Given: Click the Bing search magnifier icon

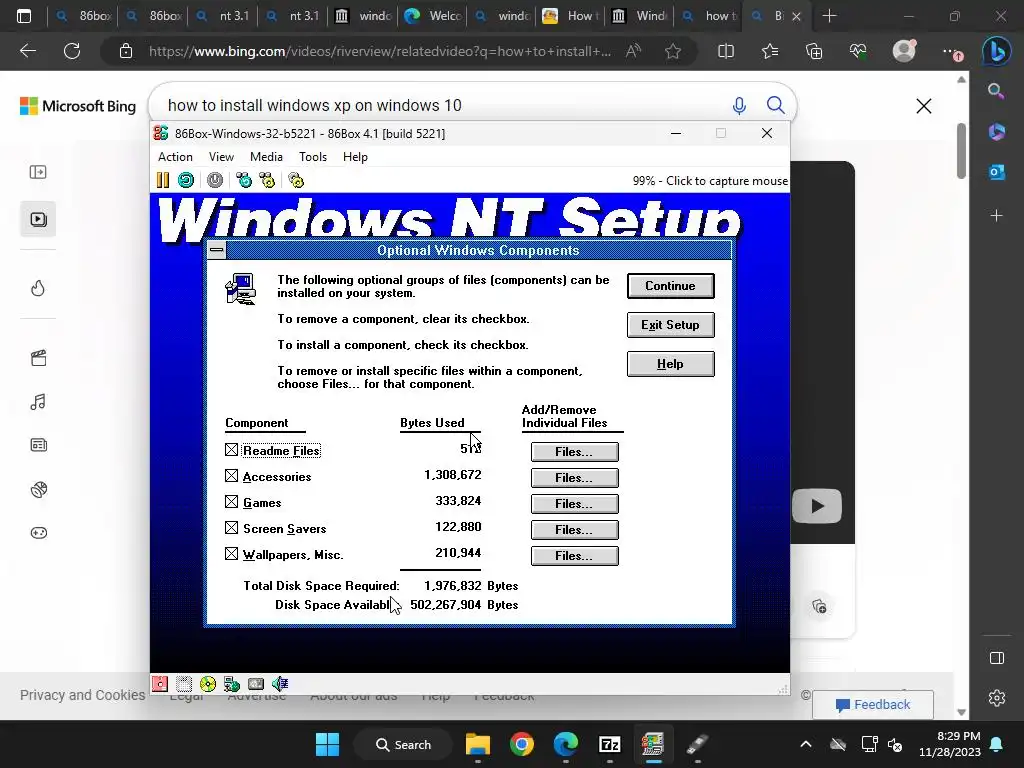Looking at the screenshot, I should coord(775,105).
